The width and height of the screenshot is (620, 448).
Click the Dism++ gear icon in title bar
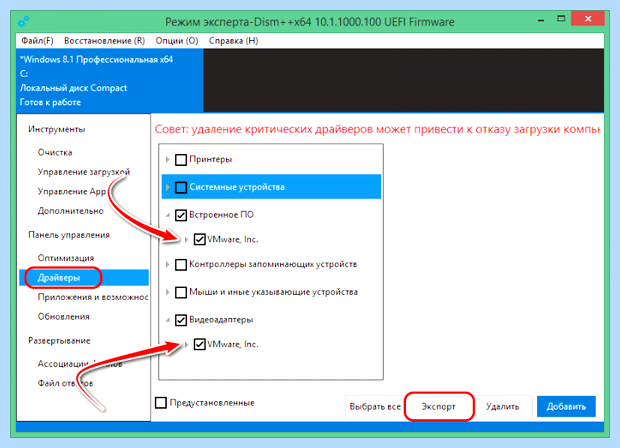(x=24, y=21)
